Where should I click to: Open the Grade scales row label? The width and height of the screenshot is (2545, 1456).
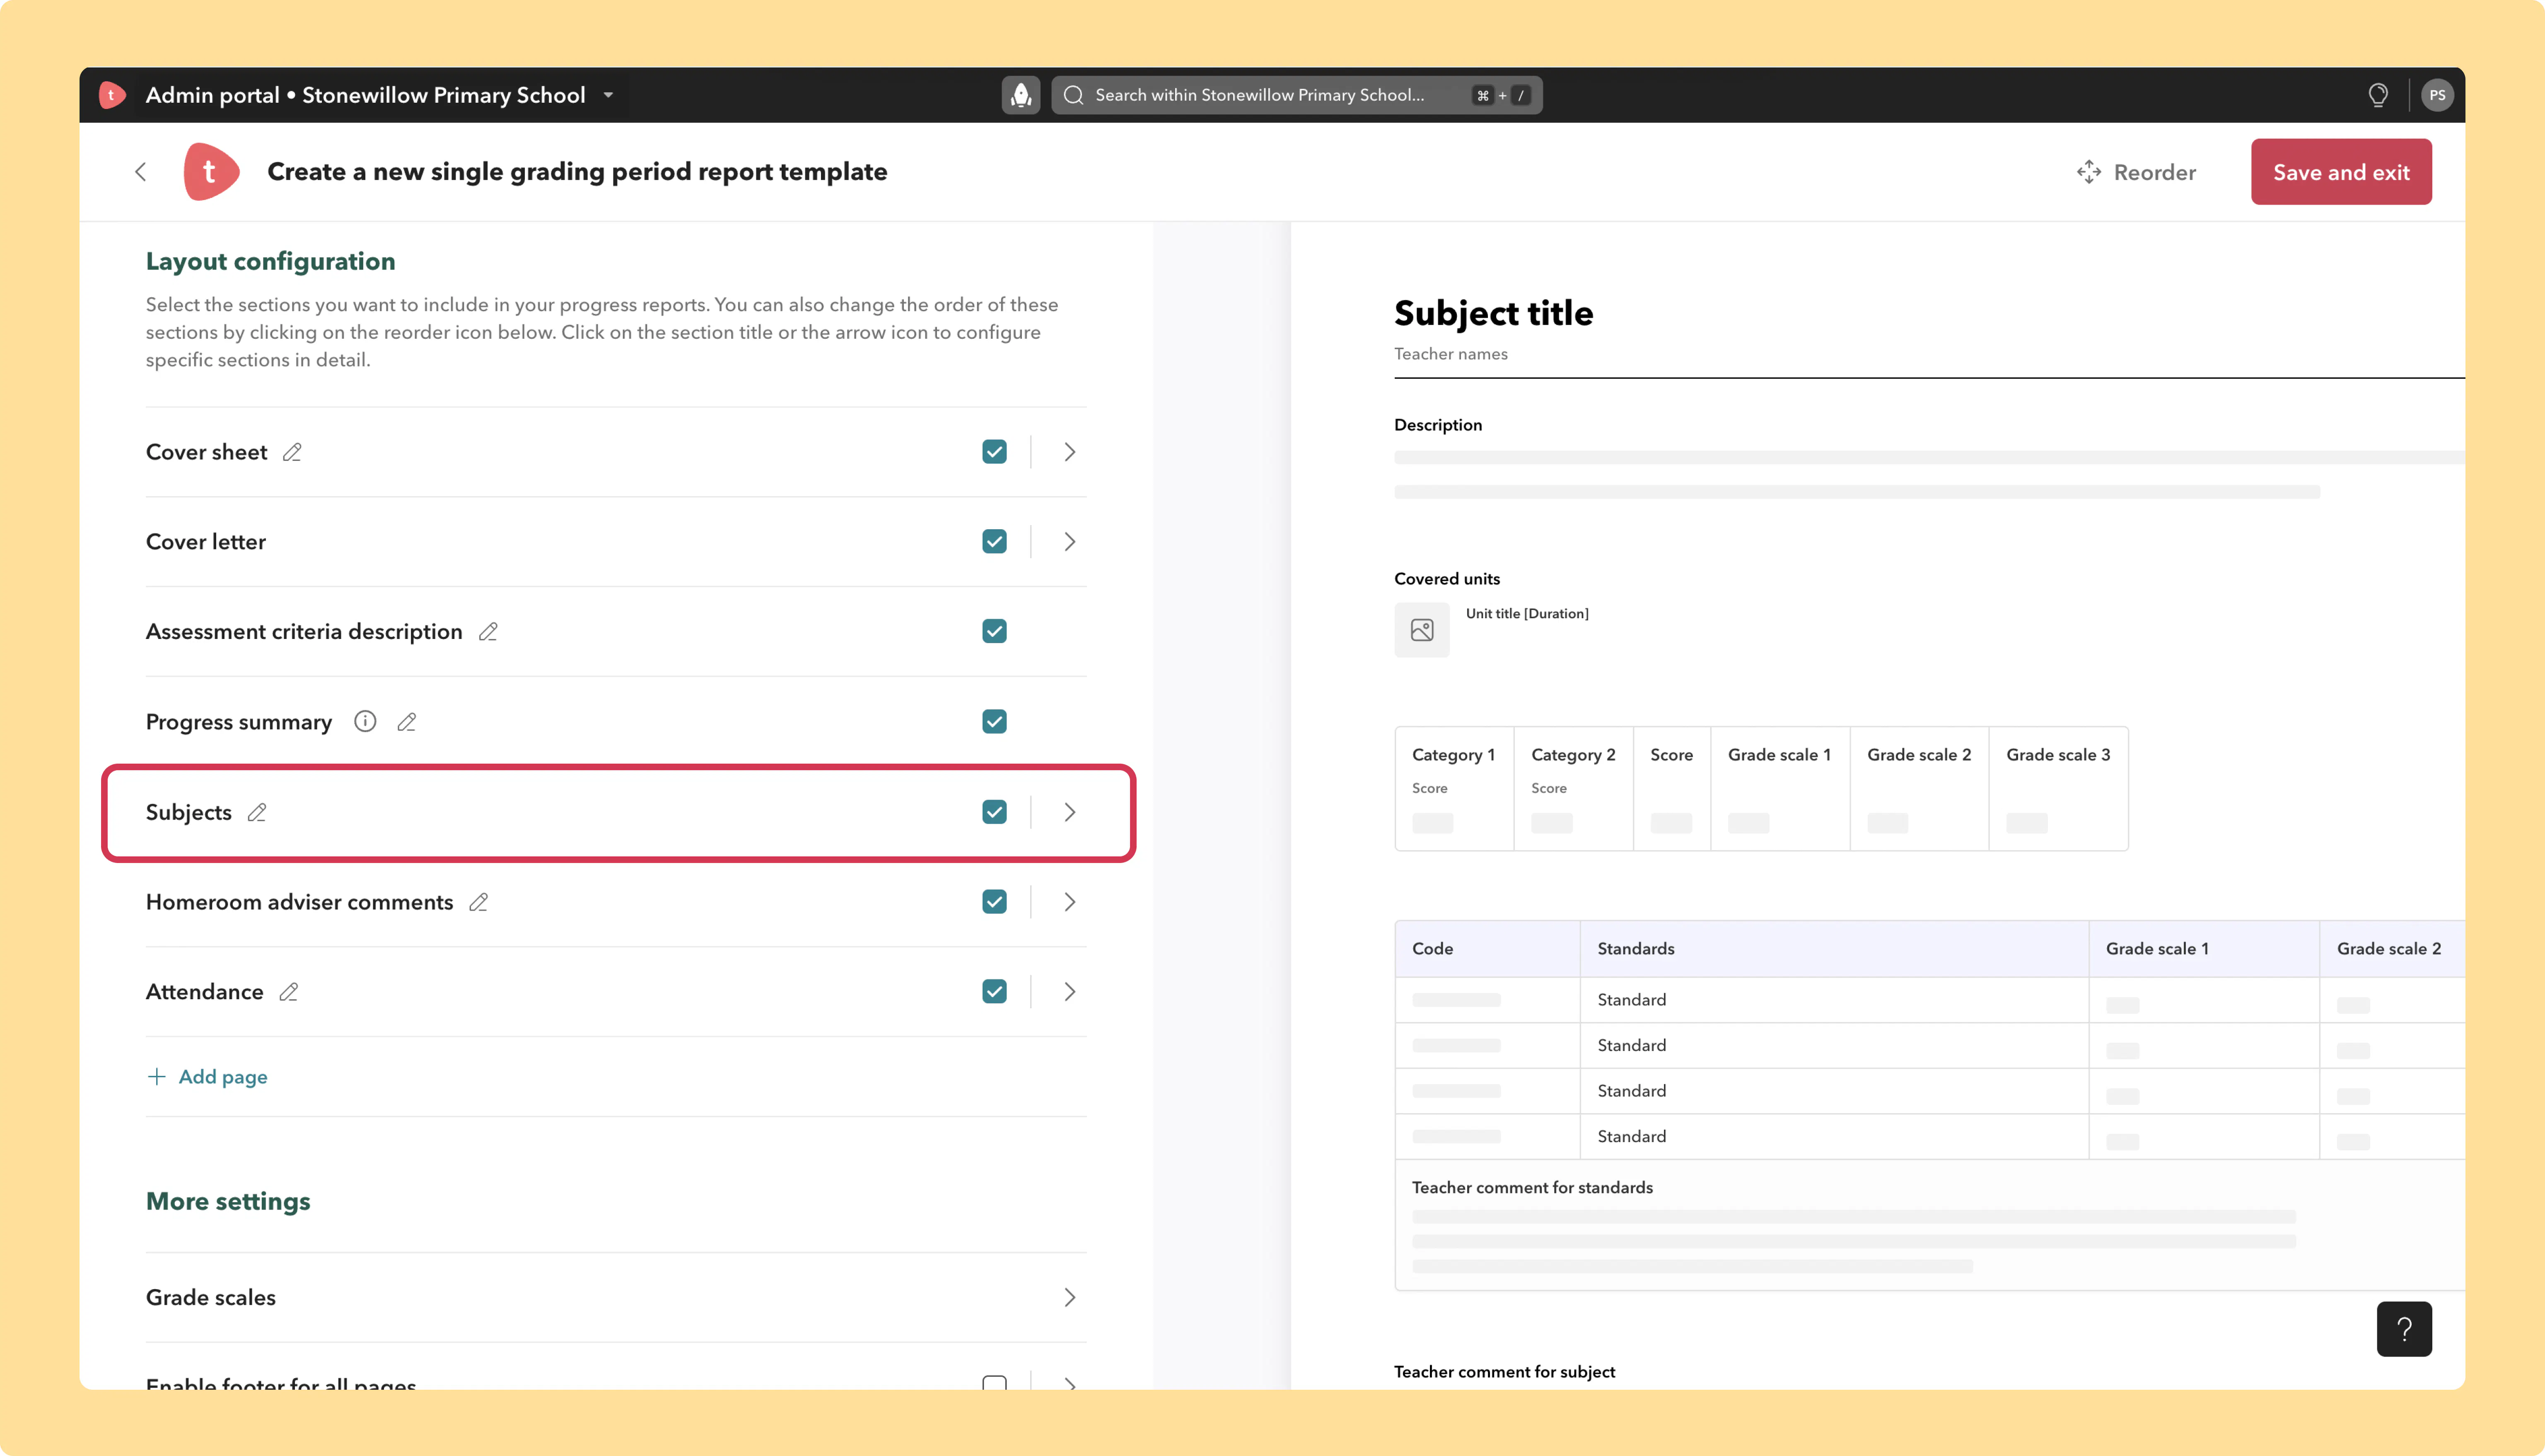click(x=211, y=1298)
